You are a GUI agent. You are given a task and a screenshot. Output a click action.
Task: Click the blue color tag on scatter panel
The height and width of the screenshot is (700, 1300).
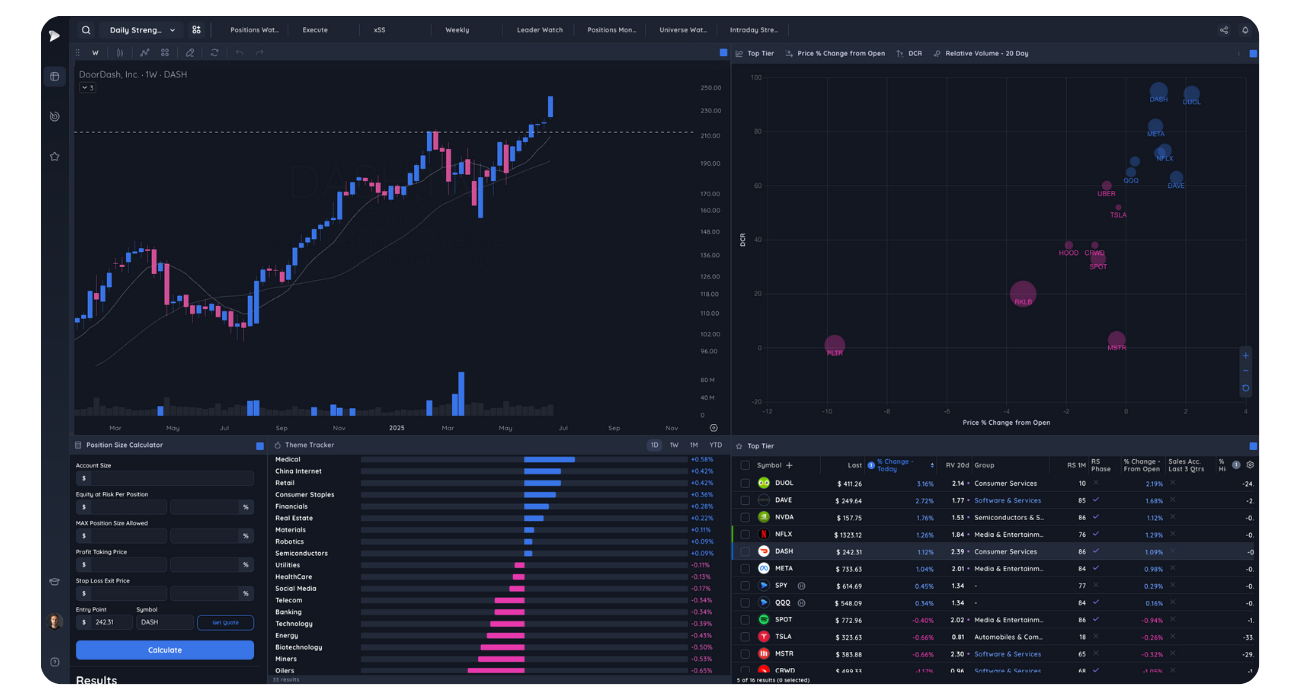[1252, 53]
